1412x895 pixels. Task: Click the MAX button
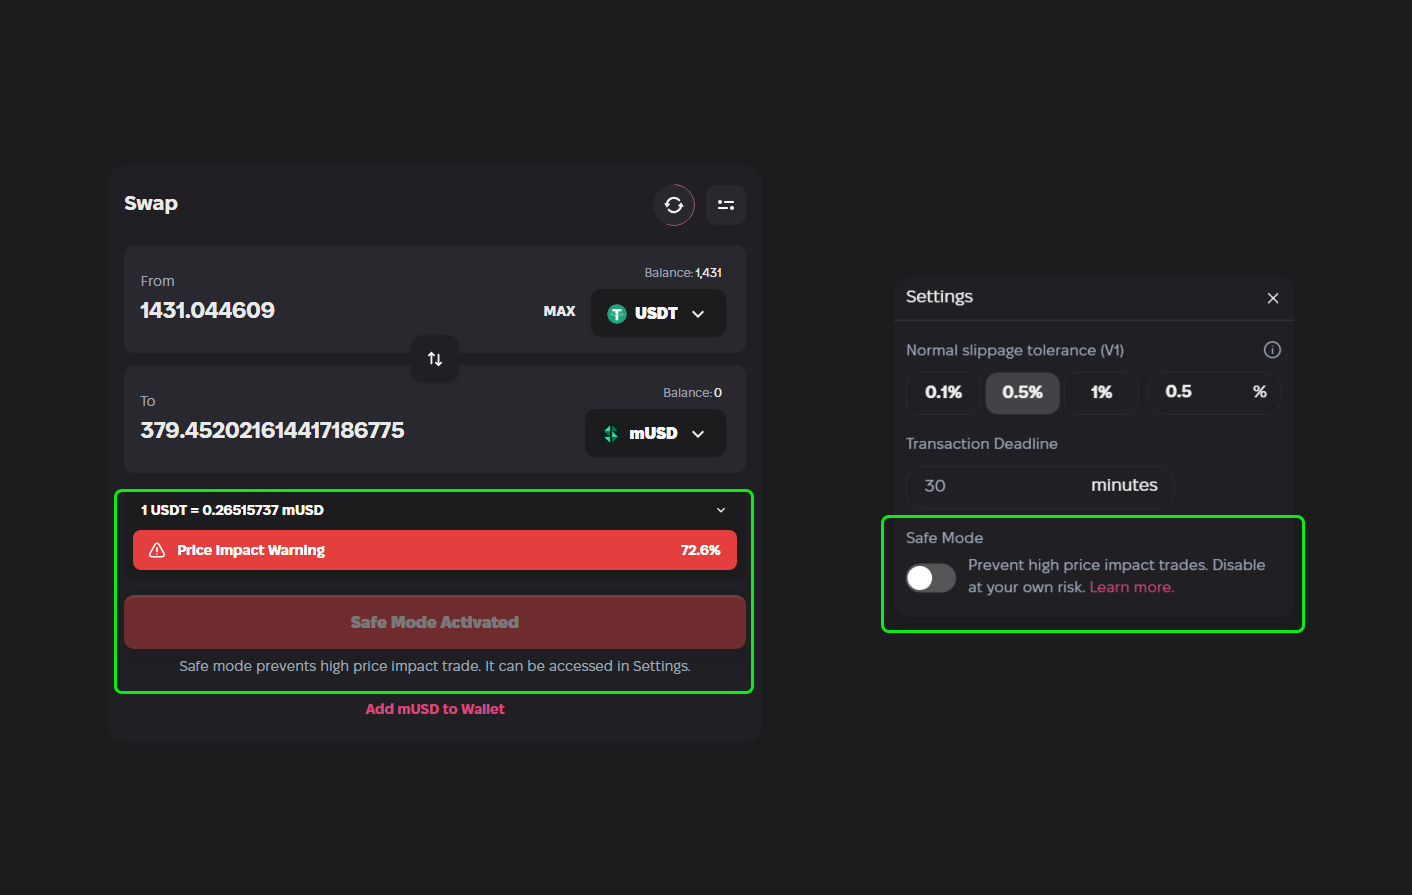coord(559,311)
